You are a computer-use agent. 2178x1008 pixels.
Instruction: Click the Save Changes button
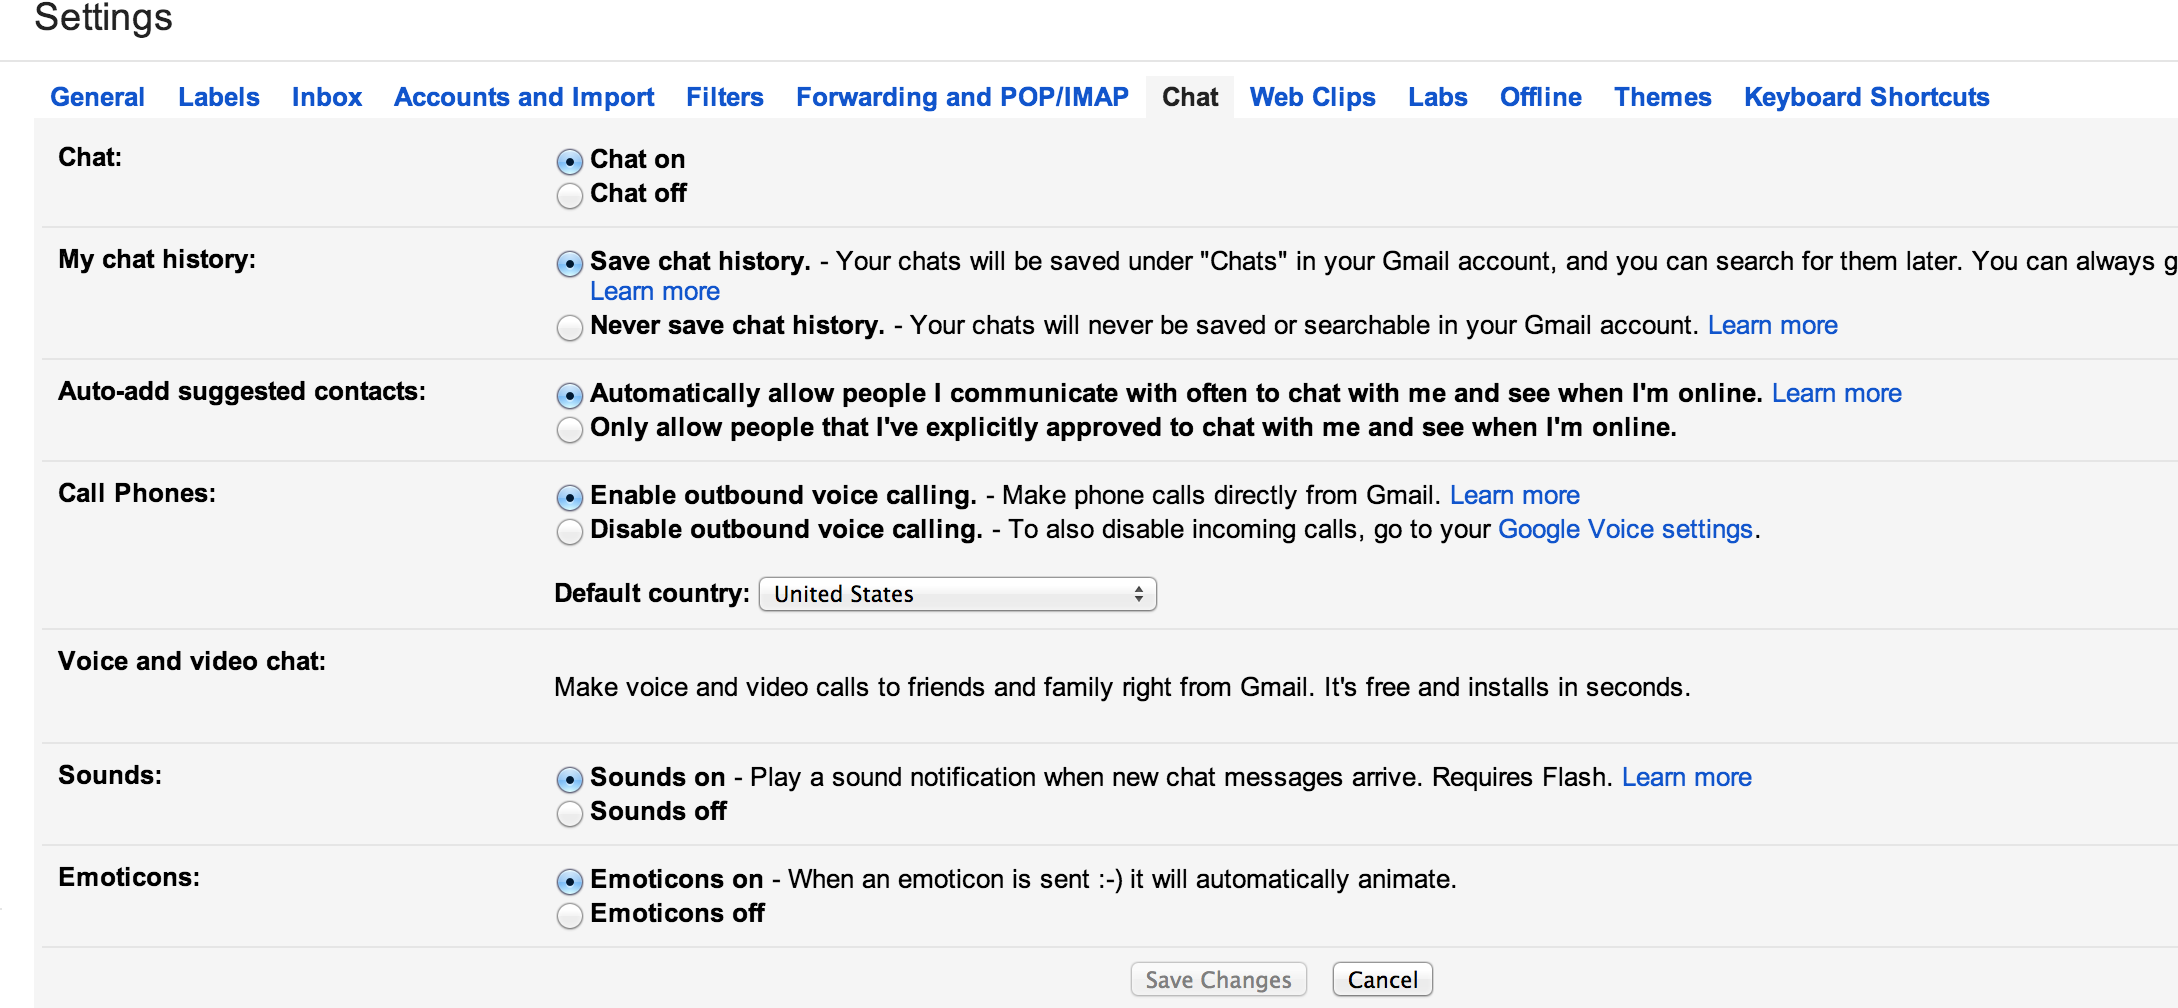(x=1218, y=980)
